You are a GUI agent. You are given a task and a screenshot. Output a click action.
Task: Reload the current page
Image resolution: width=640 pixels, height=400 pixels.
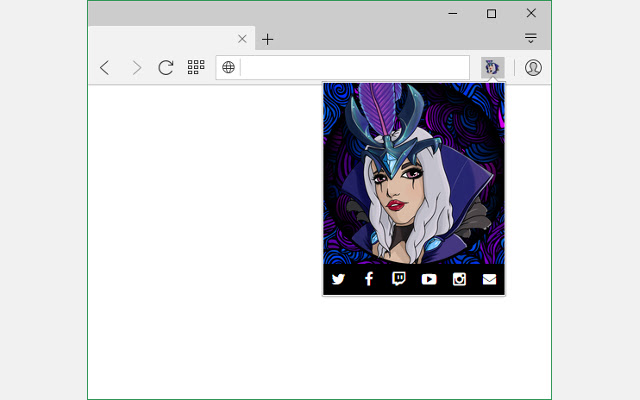pyautogui.click(x=166, y=67)
